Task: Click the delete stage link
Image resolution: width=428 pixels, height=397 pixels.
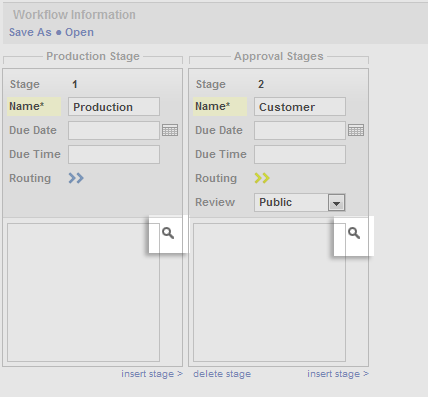Action: tap(222, 374)
